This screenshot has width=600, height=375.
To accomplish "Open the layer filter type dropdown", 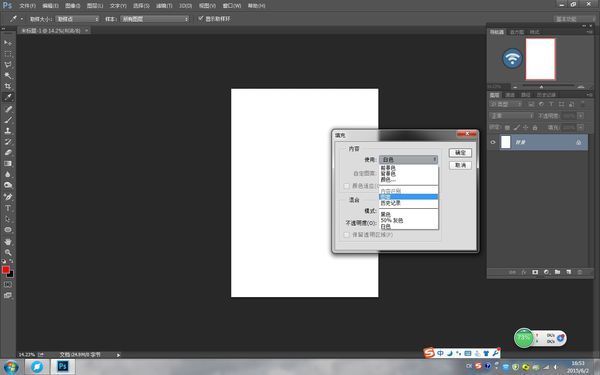I will pyautogui.click(x=507, y=104).
